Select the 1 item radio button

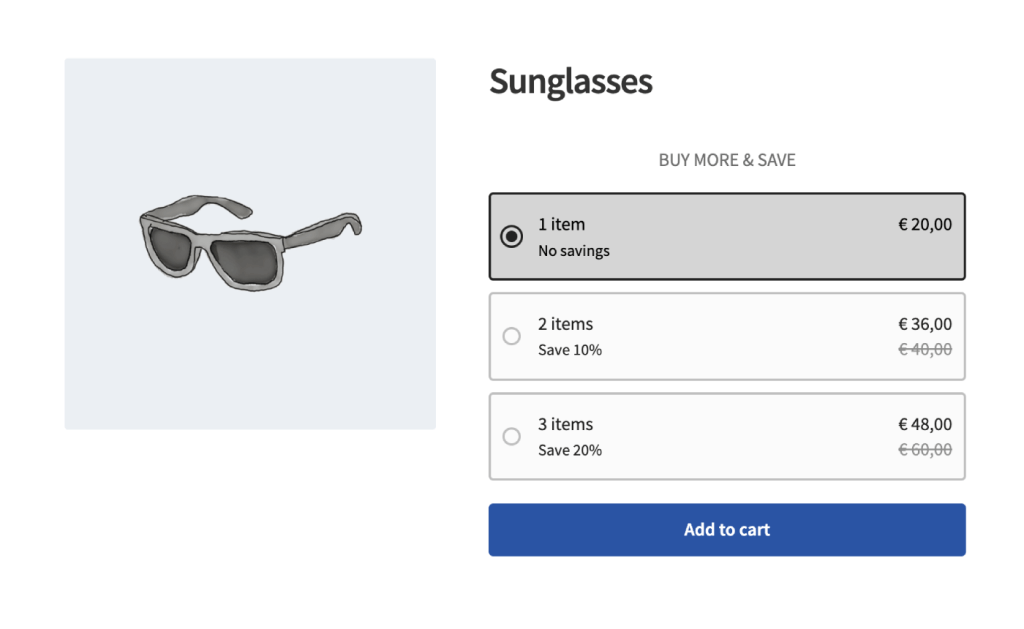512,237
